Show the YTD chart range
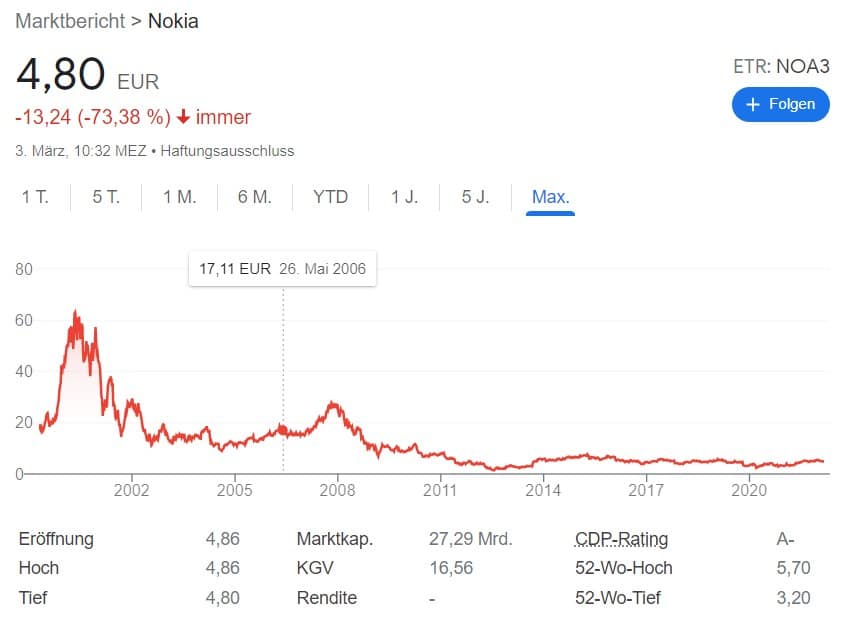Viewport: 847px width, 627px height. (x=330, y=197)
